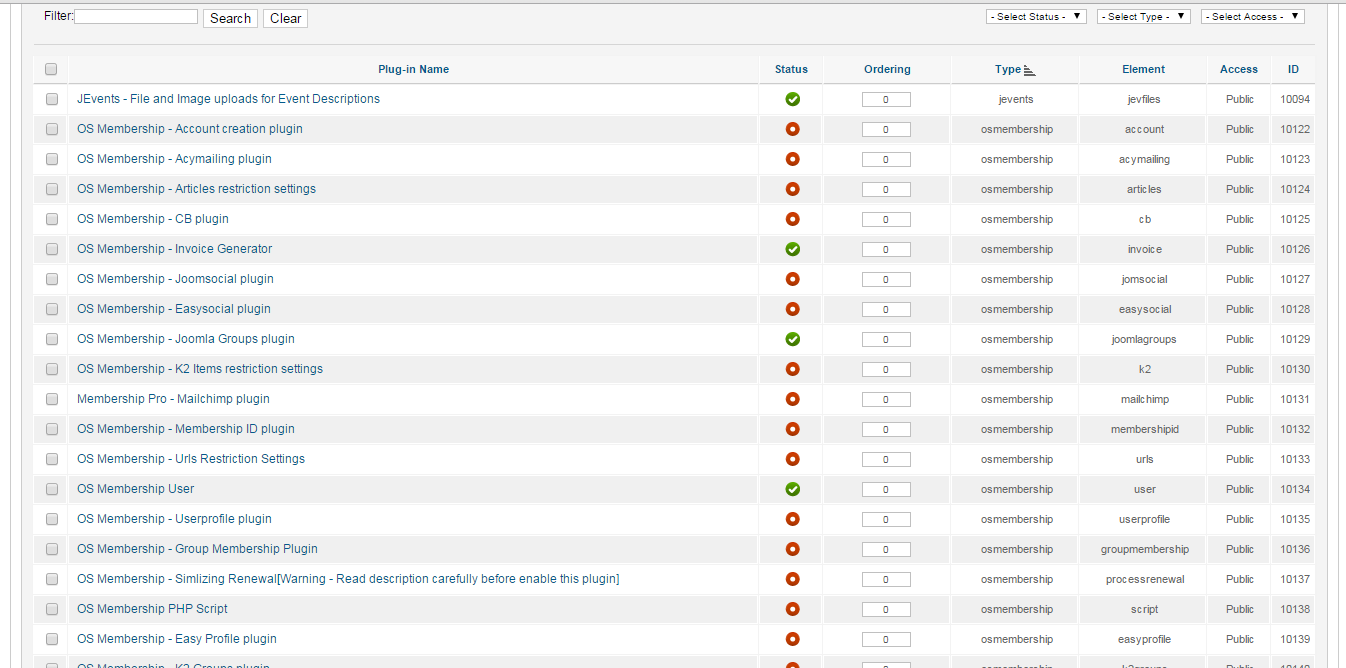Click the 'processrenewal' element cell
This screenshot has height=668, width=1346.
coord(1145,579)
